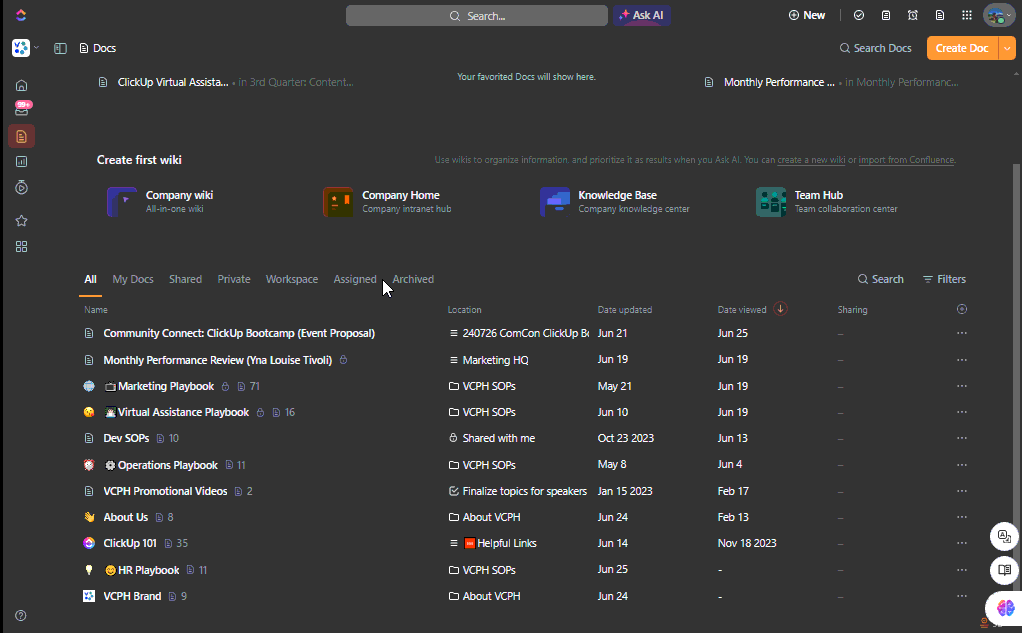The height and width of the screenshot is (633, 1022).
Task: Click the open-book floating icon on the right edge
Action: coord(1004,570)
